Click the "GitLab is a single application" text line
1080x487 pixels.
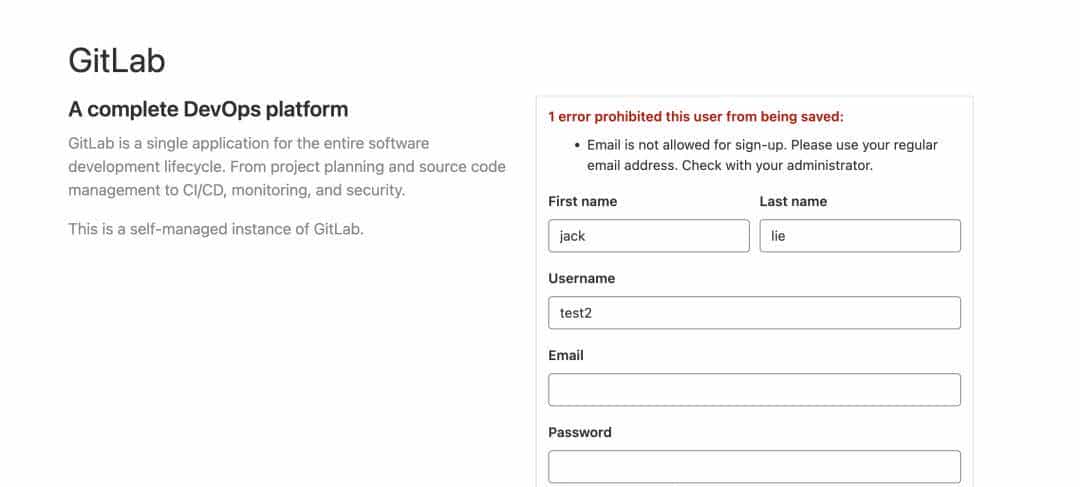coord(249,143)
